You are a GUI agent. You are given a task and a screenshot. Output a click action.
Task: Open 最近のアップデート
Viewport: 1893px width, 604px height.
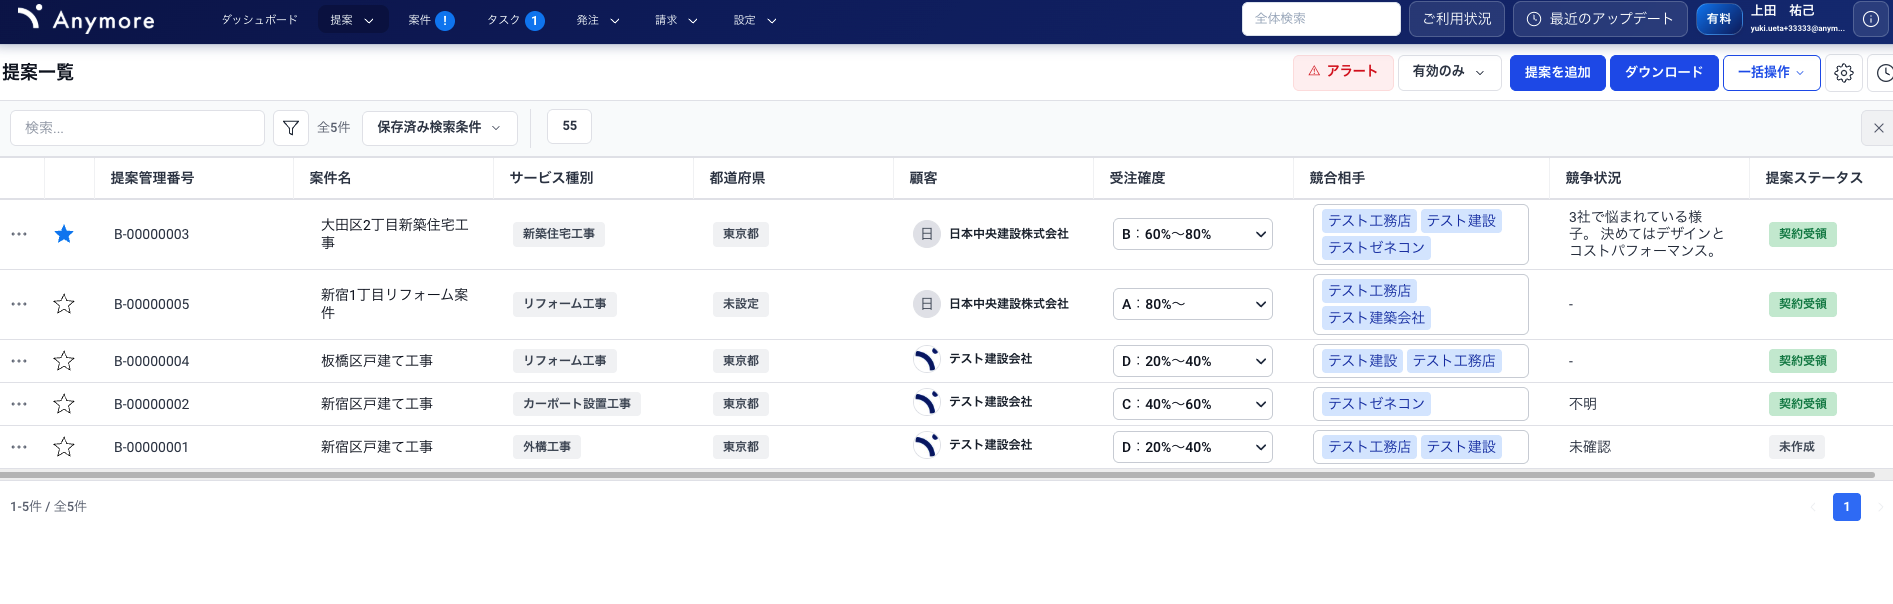tap(1600, 19)
